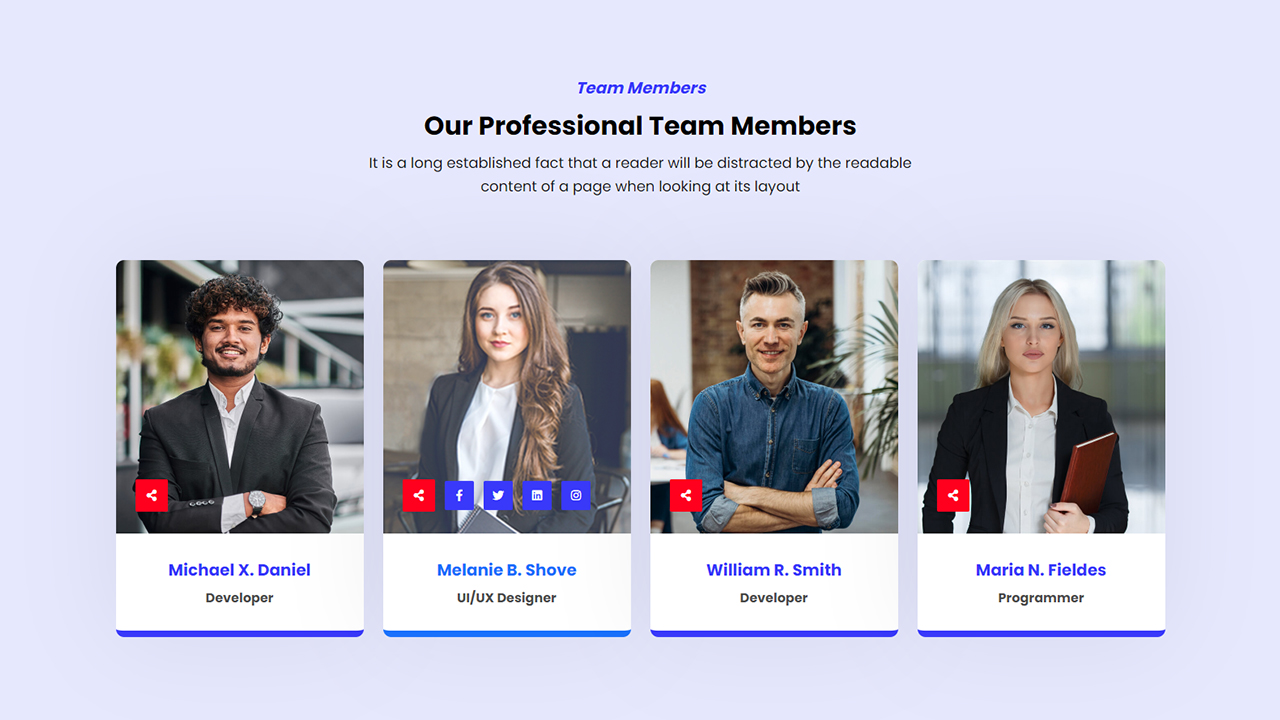1280x720 pixels.
Task: Click 'Our Professional Team Members' heading
Action: [x=640, y=126]
